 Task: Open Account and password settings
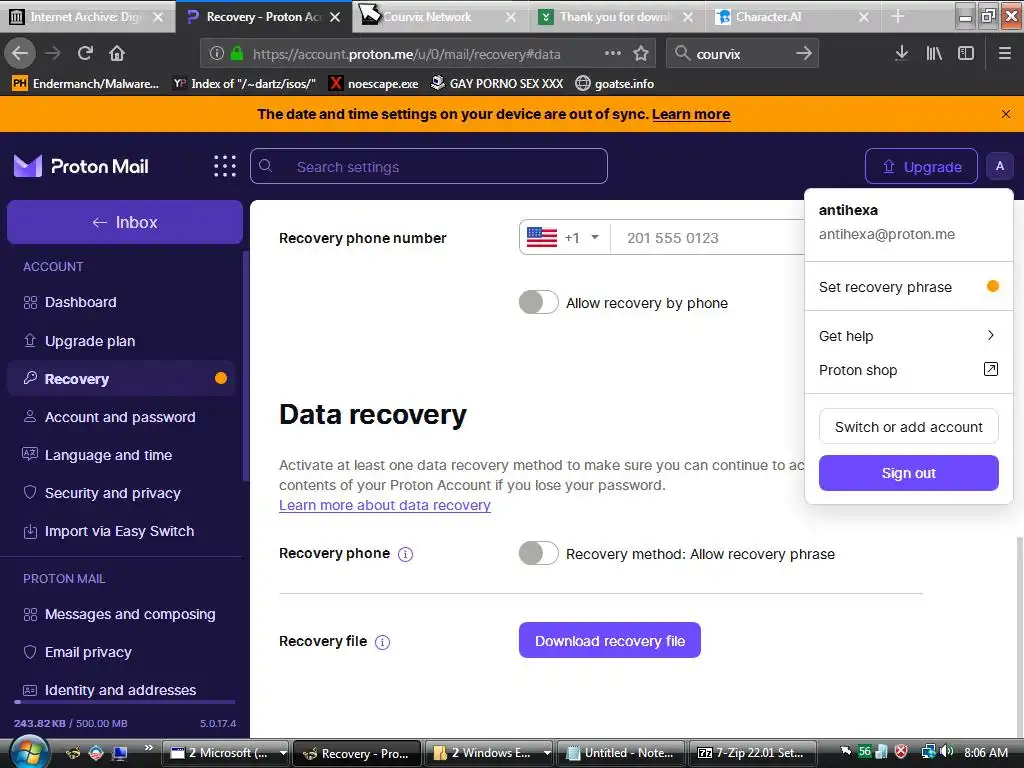(x=121, y=417)
